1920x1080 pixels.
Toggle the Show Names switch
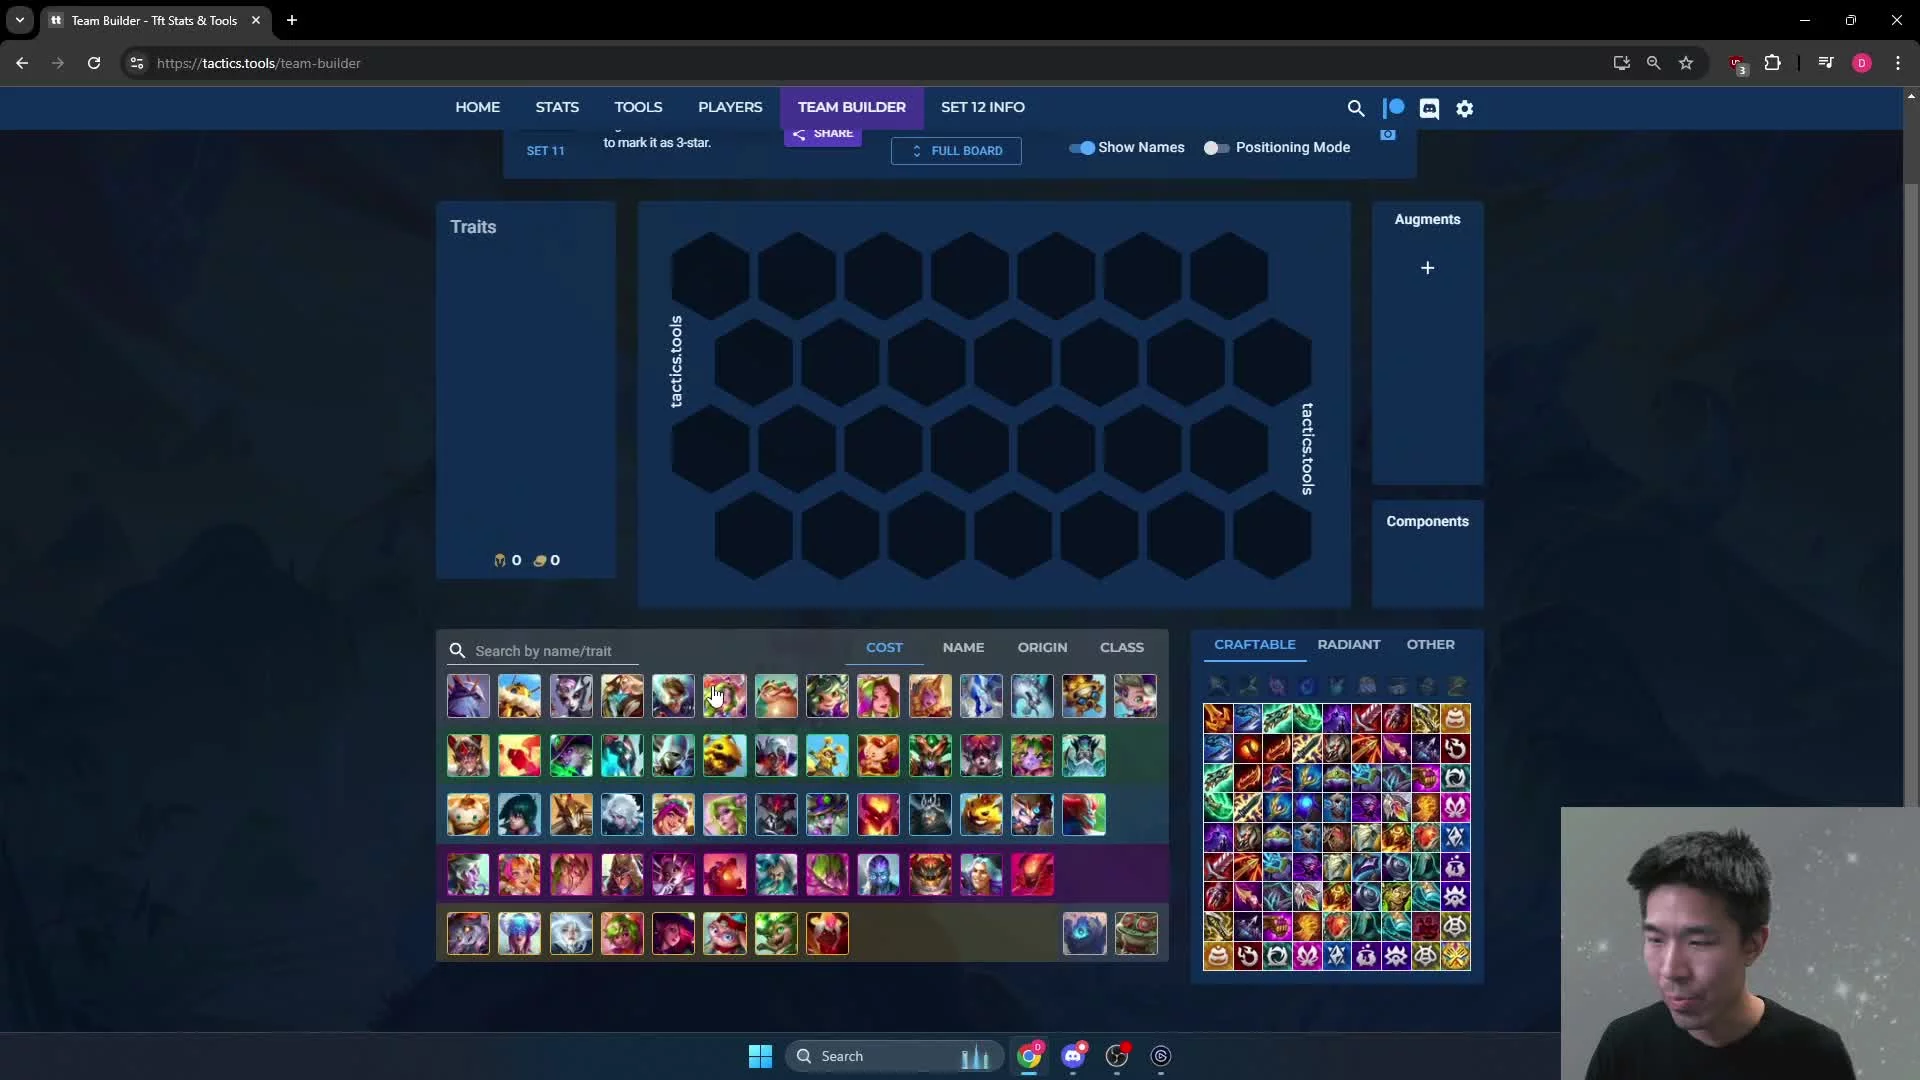pos(1082,148)
